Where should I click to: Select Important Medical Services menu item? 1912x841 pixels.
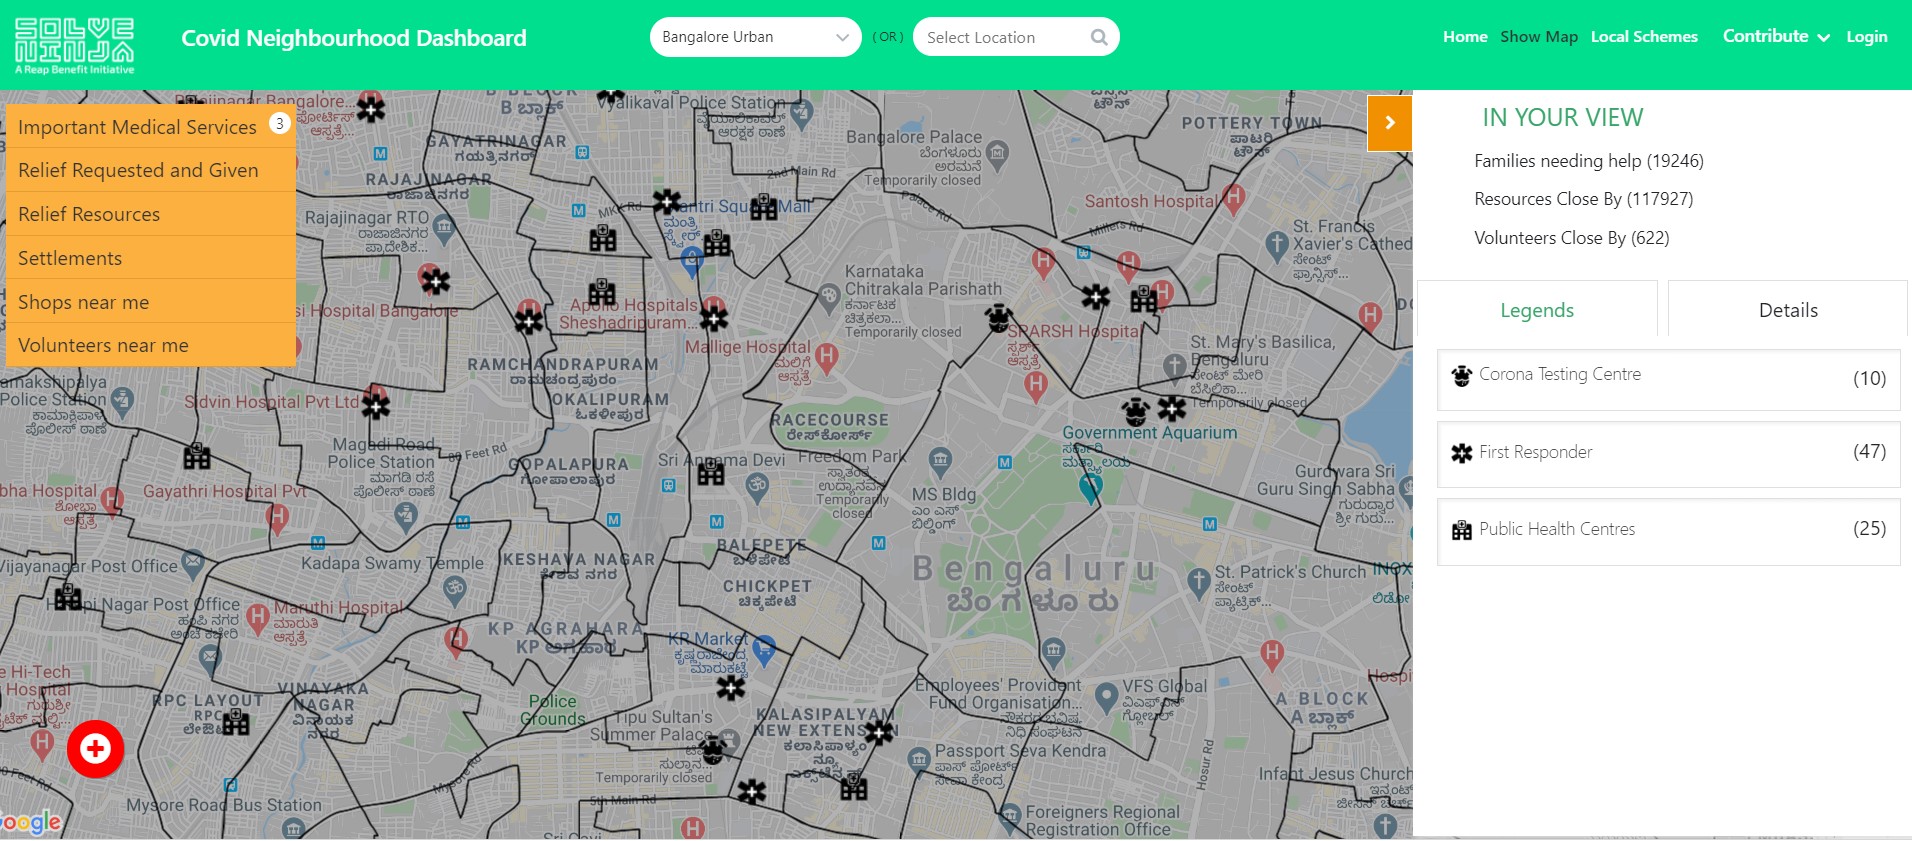pos(151,126)
